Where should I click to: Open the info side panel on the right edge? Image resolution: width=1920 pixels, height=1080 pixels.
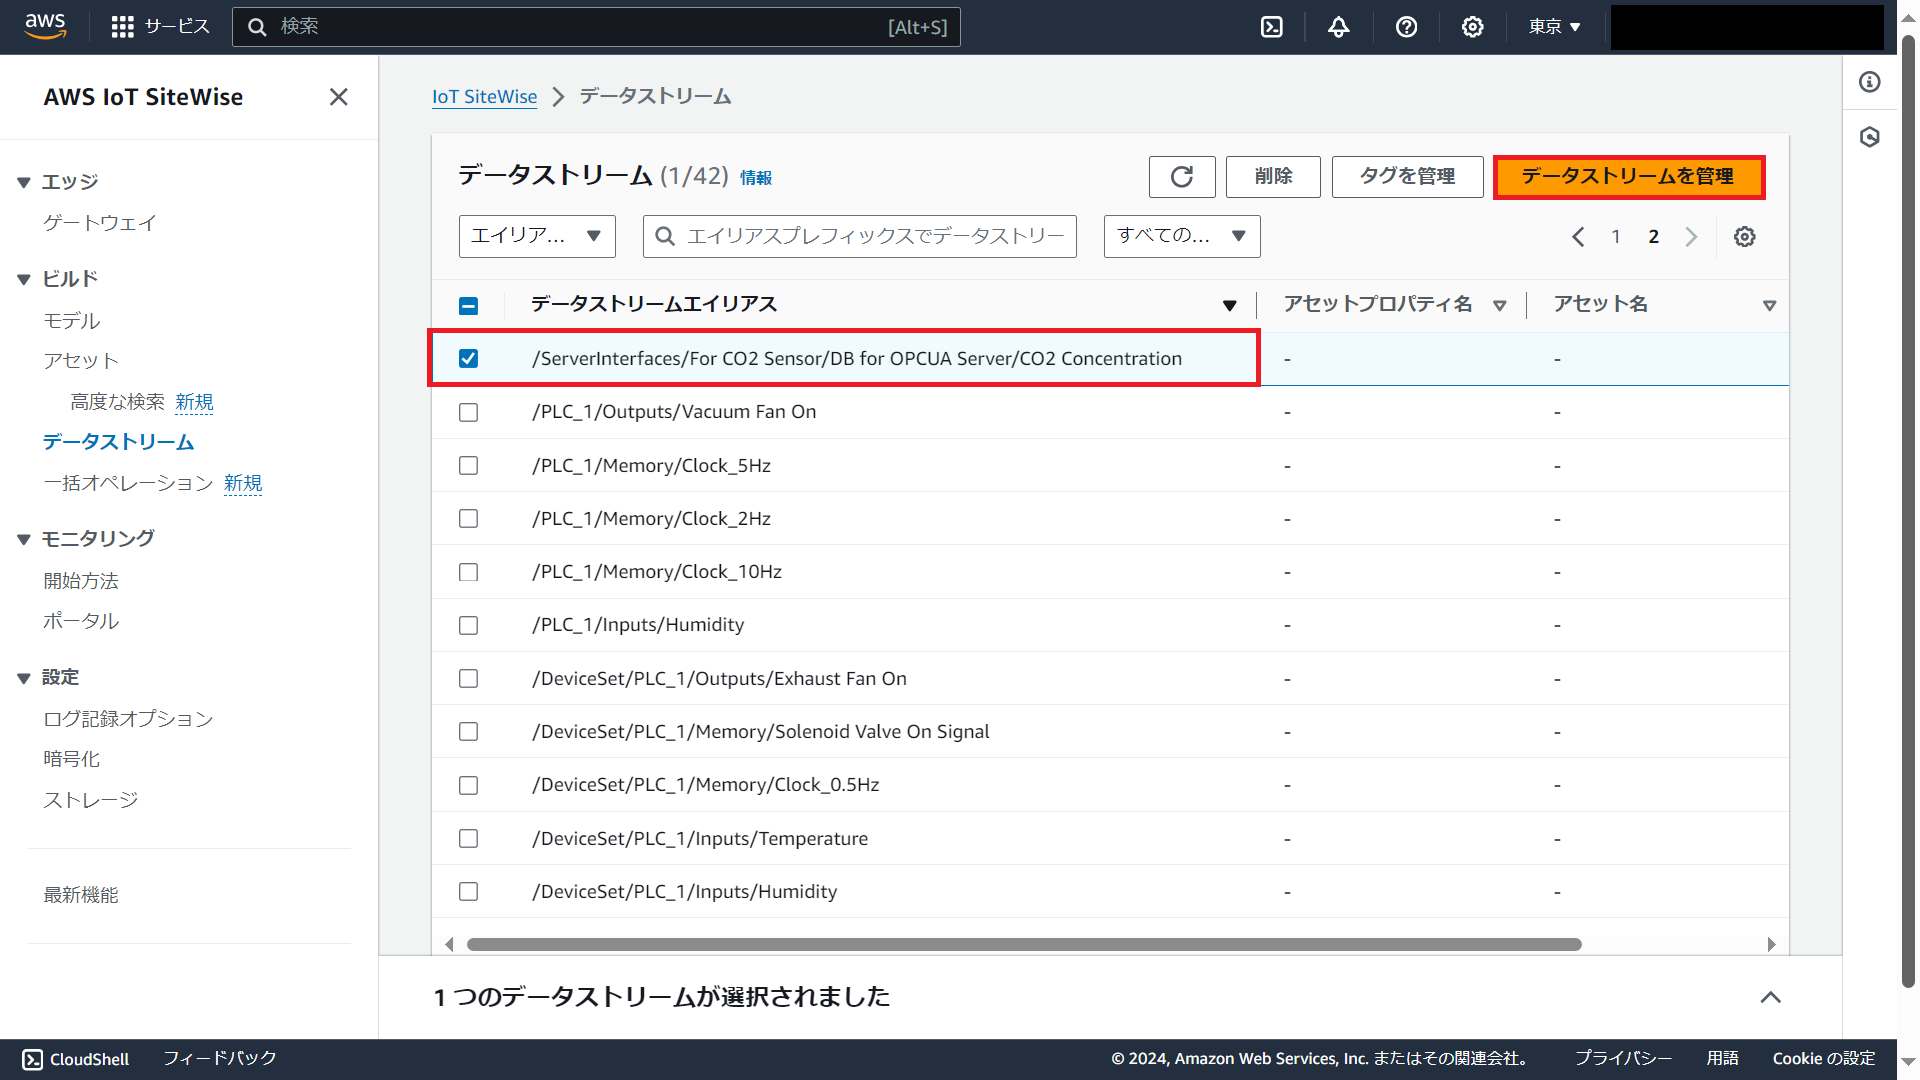coord(1870,82)
